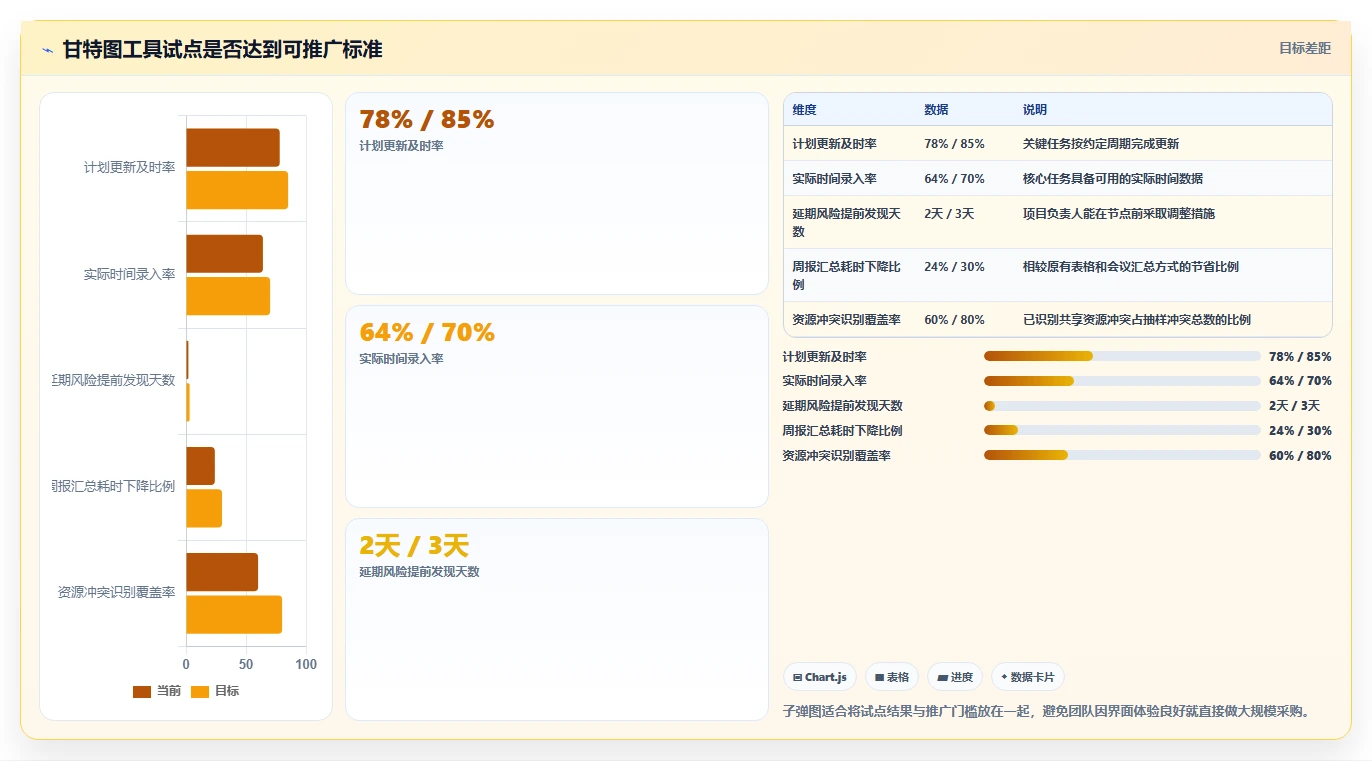Select the 64% / 70% data card
This screenshot has width=1372, height=761.
click(557, 407)
